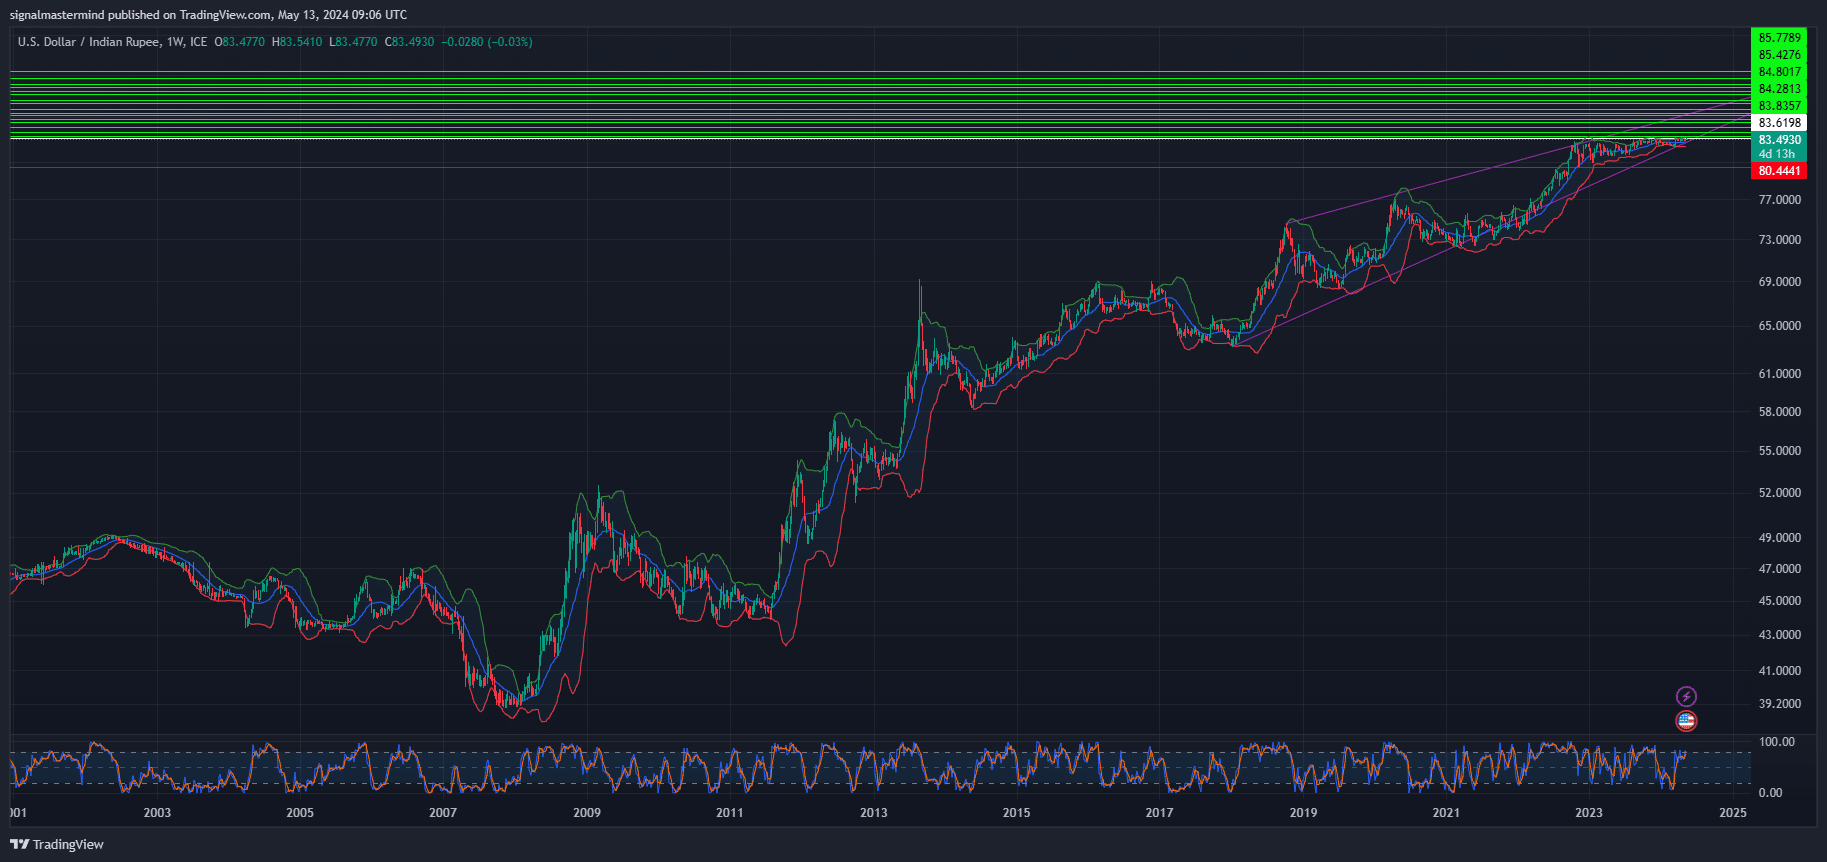Click the 2019 time axis label
Viewport: 1827px width, 862px height.
[1303, 813]
